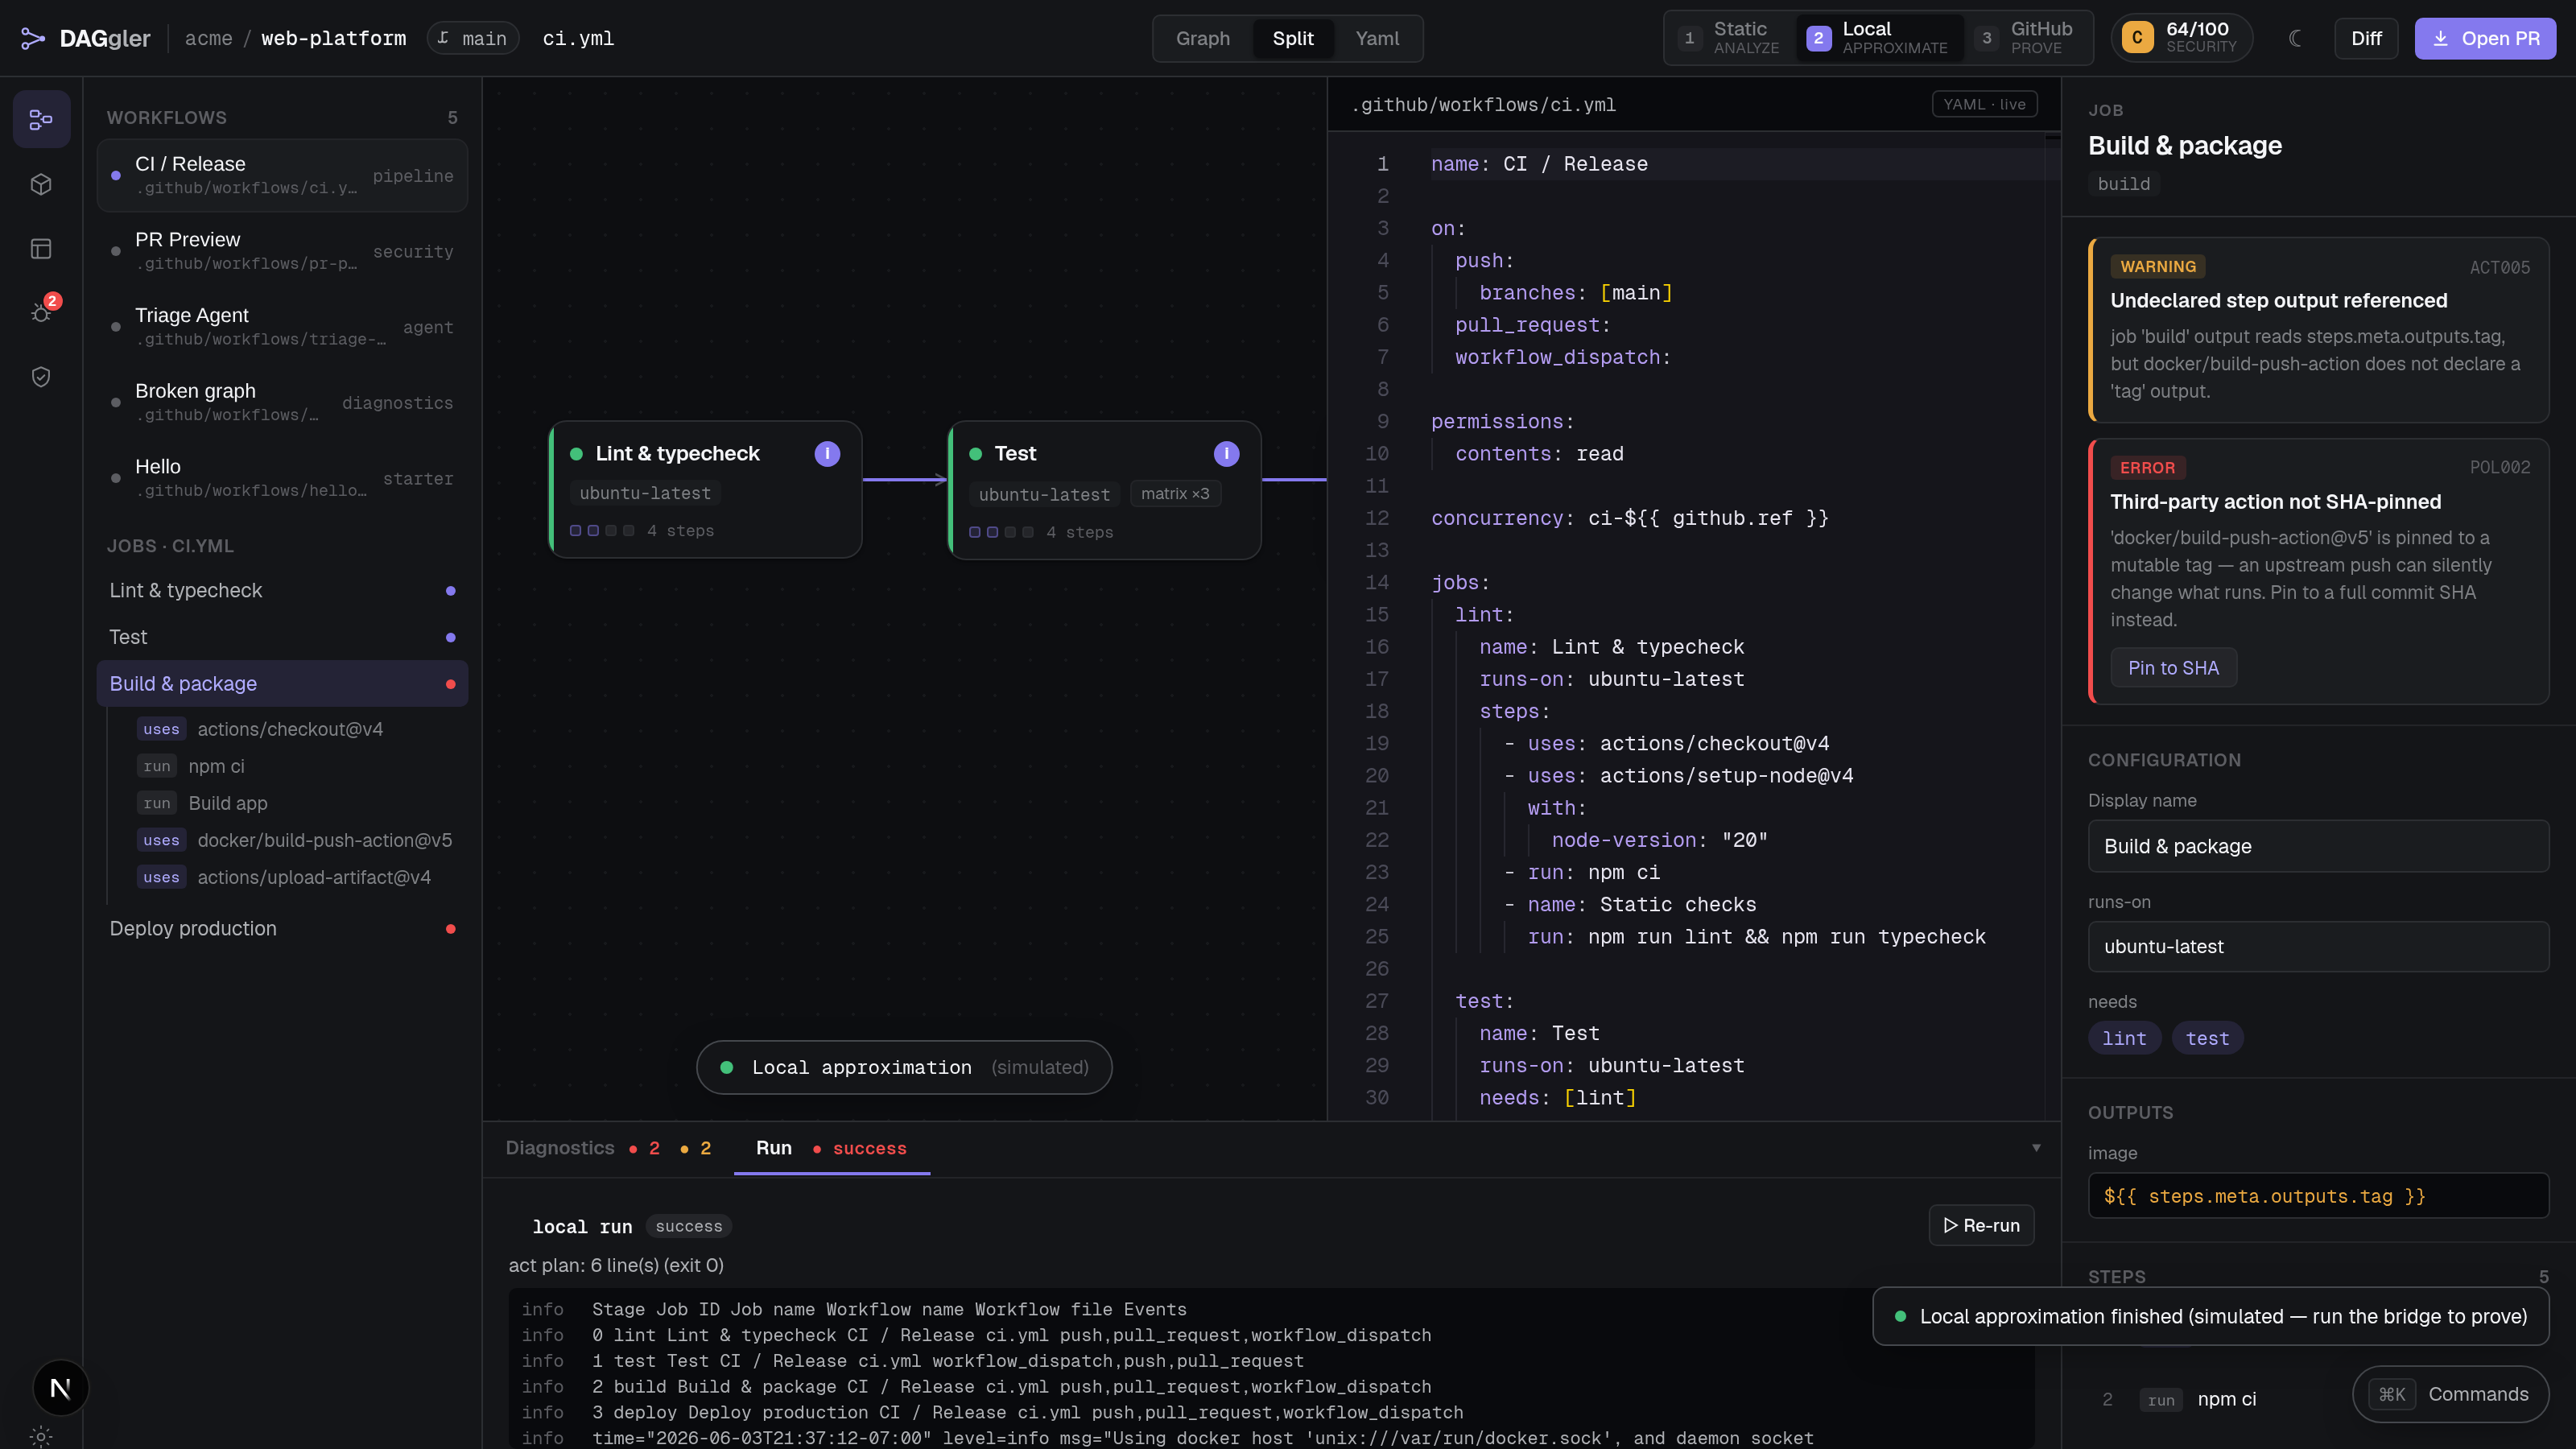Toggle the dark mode moon icon
2576x1449 pixels.
[2295, 39]
